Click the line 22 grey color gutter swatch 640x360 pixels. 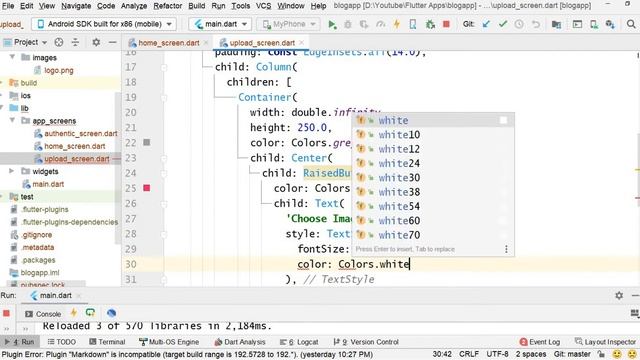pos(147,142)
